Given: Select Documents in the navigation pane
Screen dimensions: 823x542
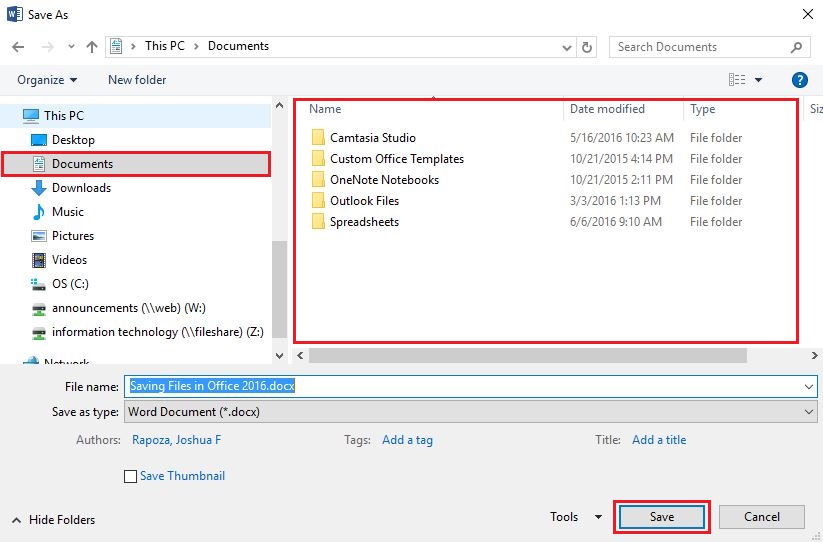Looking at the screenshot, I should tap(135, 164).
